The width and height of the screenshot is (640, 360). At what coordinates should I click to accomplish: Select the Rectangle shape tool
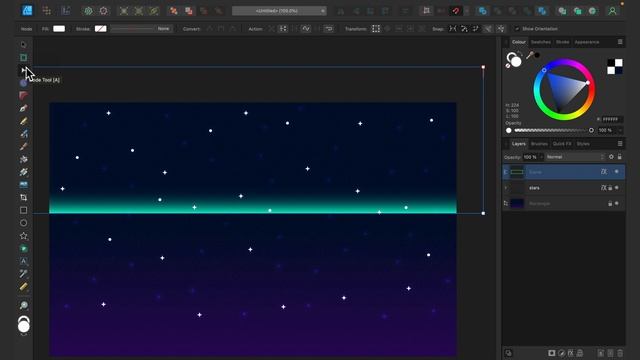(x=24, y=210)
